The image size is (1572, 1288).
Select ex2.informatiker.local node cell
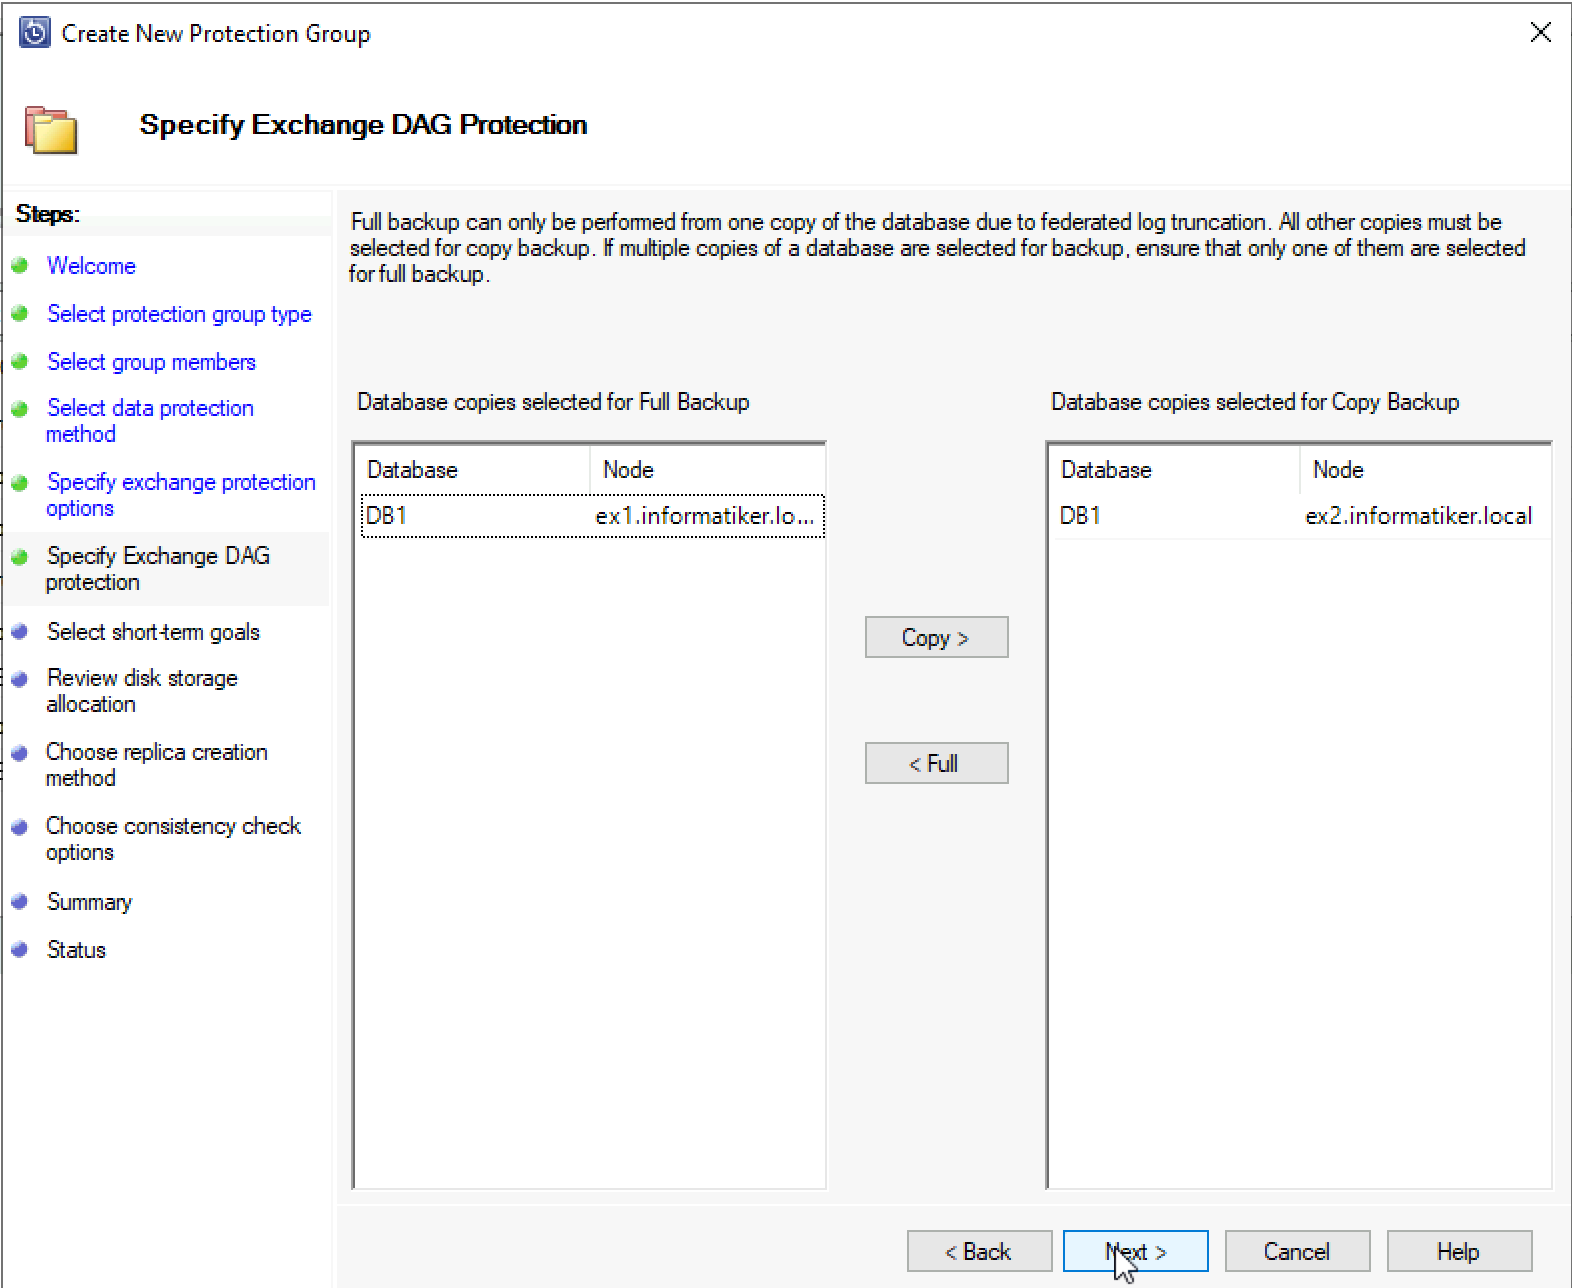[x=1419, y=516]
